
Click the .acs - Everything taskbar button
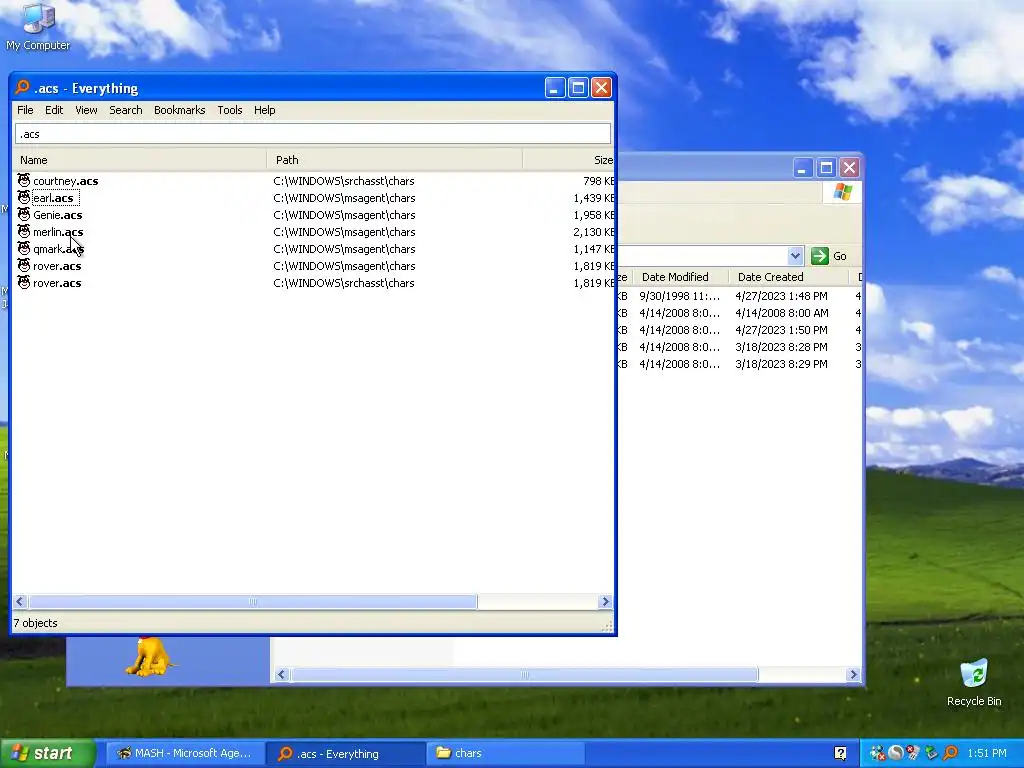(345, 753)
